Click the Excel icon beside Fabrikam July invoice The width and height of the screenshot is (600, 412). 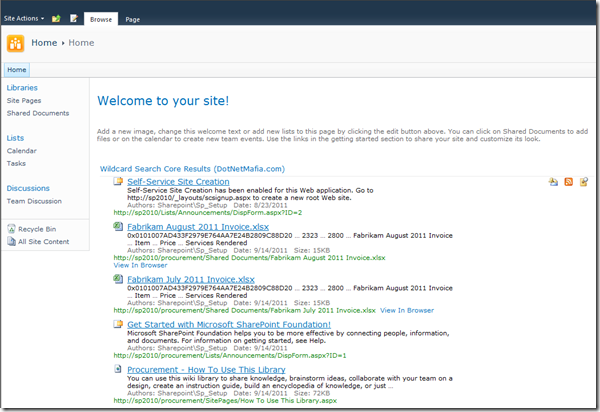118,279
